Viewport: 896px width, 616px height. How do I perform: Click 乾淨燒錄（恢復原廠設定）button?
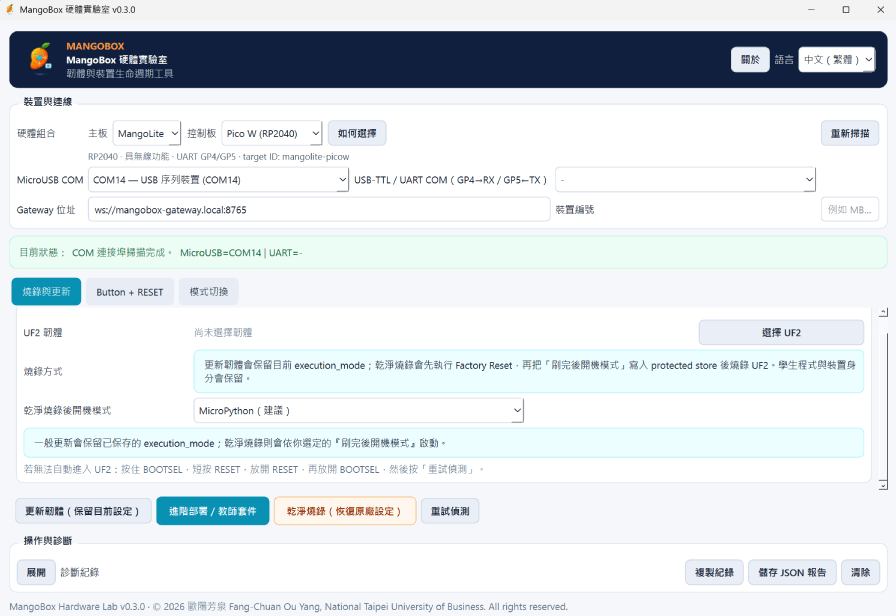coord(345,511)
